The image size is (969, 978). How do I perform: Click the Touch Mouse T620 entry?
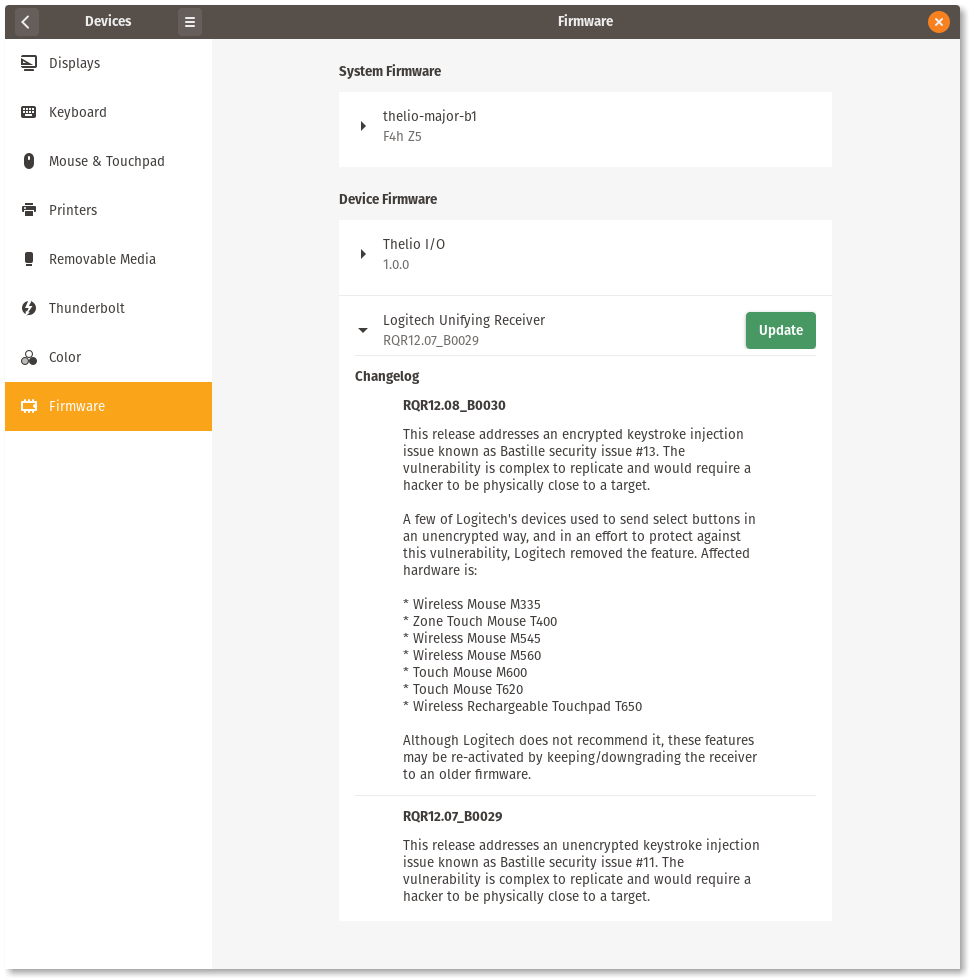(463, 689)
